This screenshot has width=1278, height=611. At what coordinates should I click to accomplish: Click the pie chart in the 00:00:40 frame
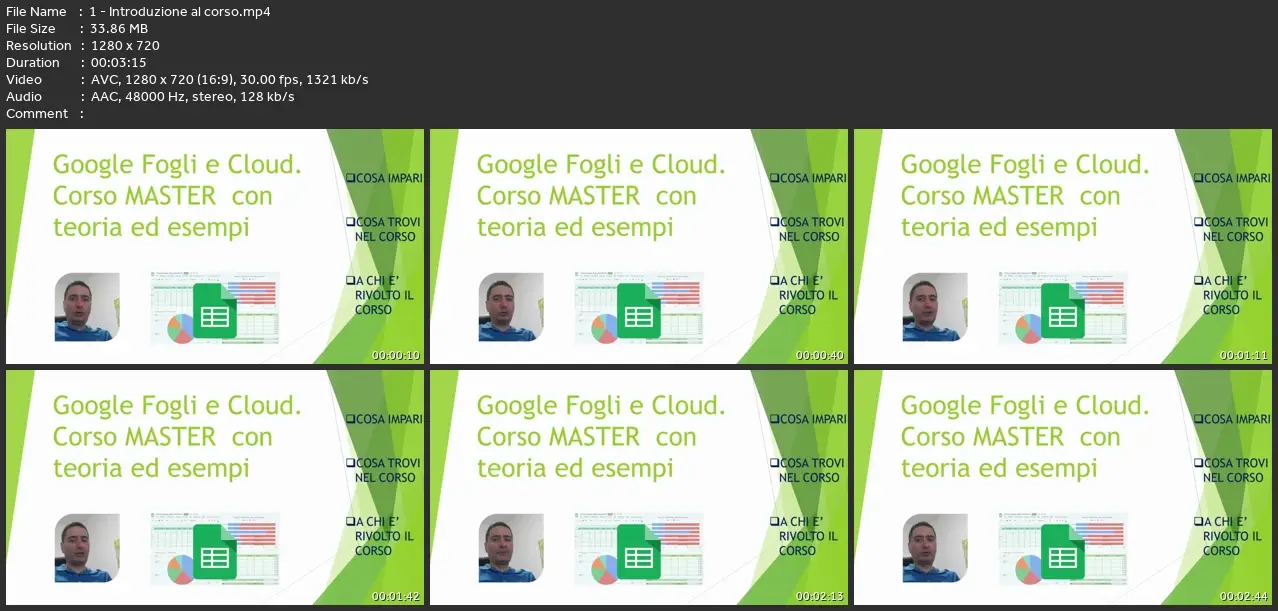604,328
